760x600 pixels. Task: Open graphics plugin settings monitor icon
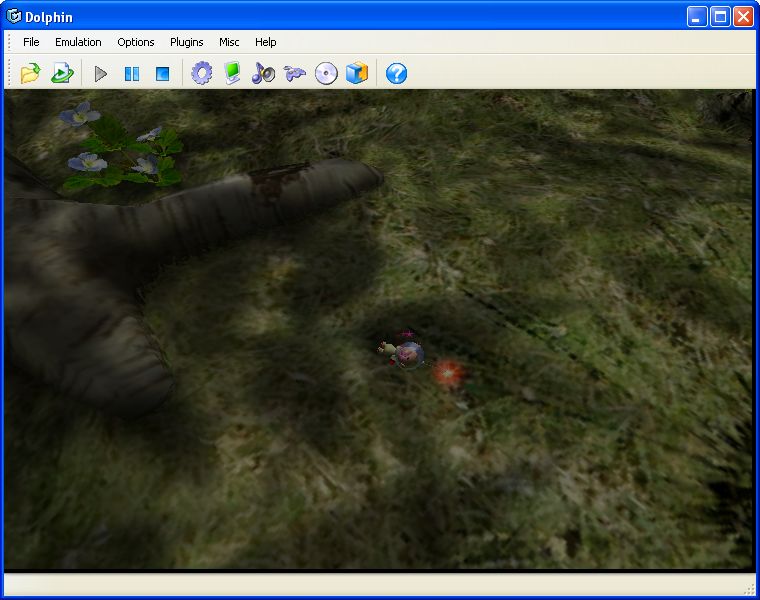(233, 74)
